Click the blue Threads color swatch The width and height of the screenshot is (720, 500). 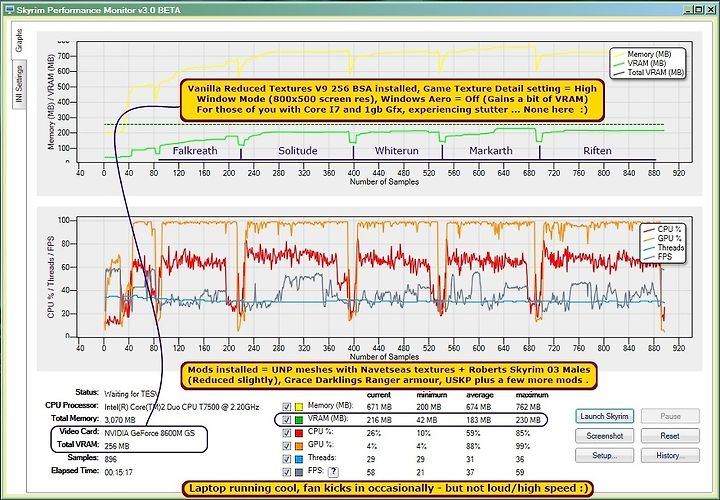[x=299, y=459]
